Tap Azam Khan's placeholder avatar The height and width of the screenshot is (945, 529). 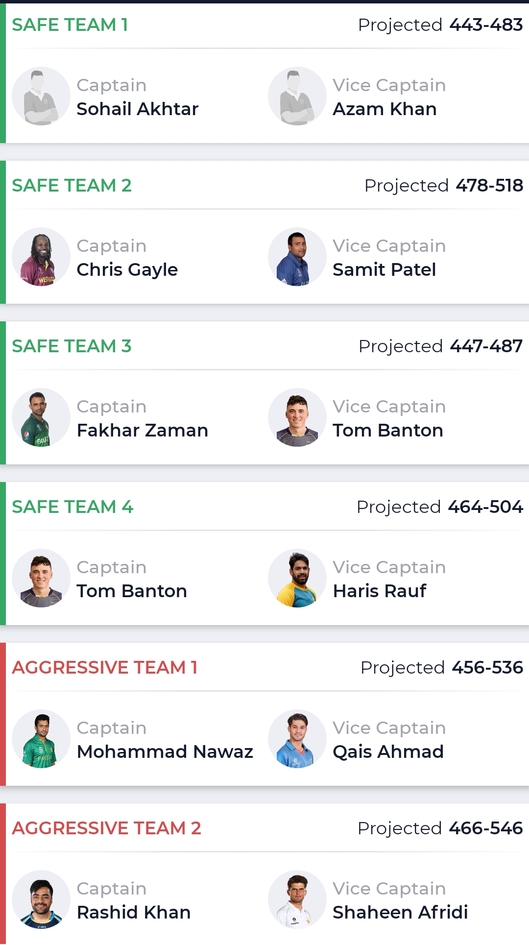[x=297, y=96]
